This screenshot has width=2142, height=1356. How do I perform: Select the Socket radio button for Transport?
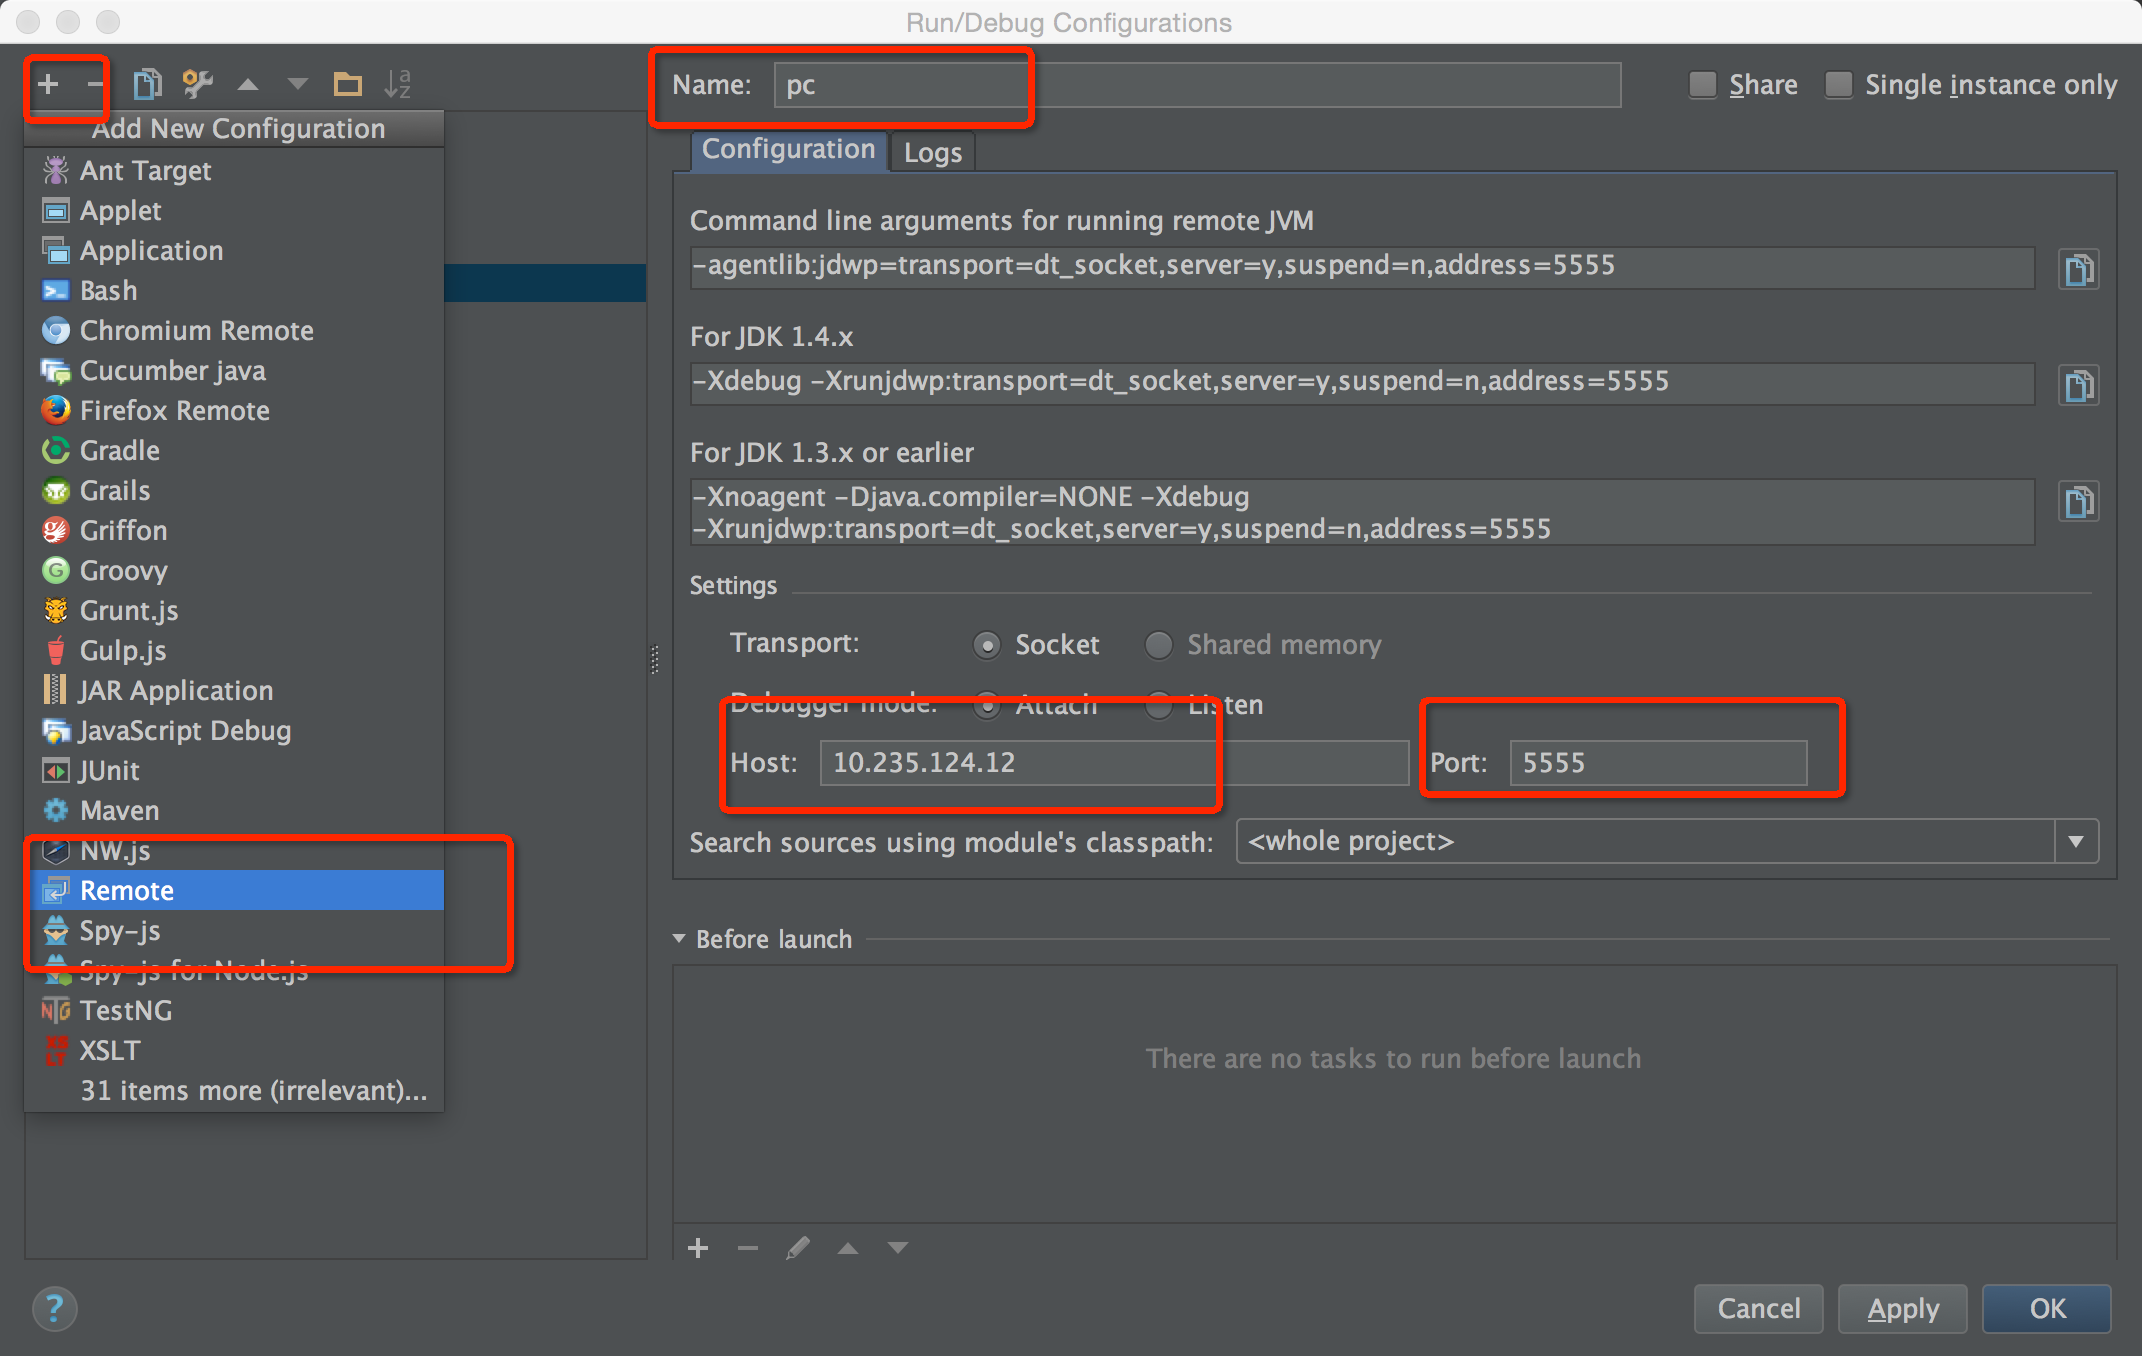[988, 641]
